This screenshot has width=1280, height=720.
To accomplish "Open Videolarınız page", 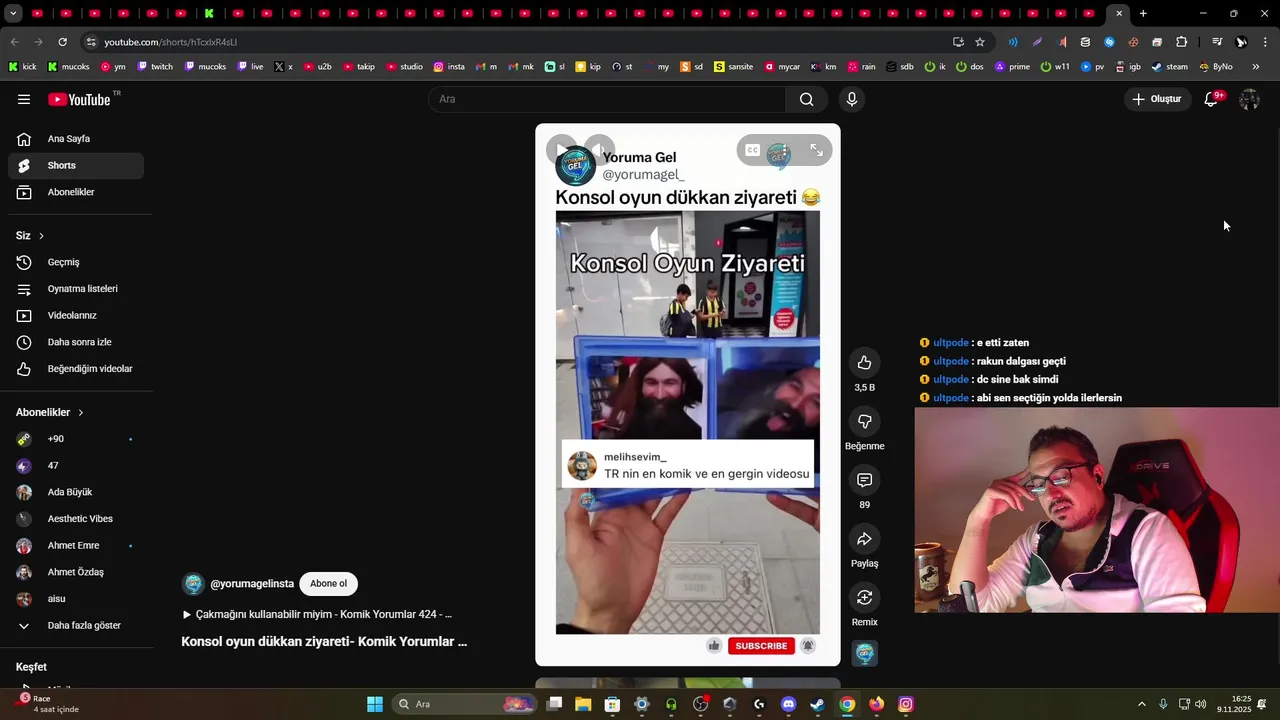I will [76, 315].
